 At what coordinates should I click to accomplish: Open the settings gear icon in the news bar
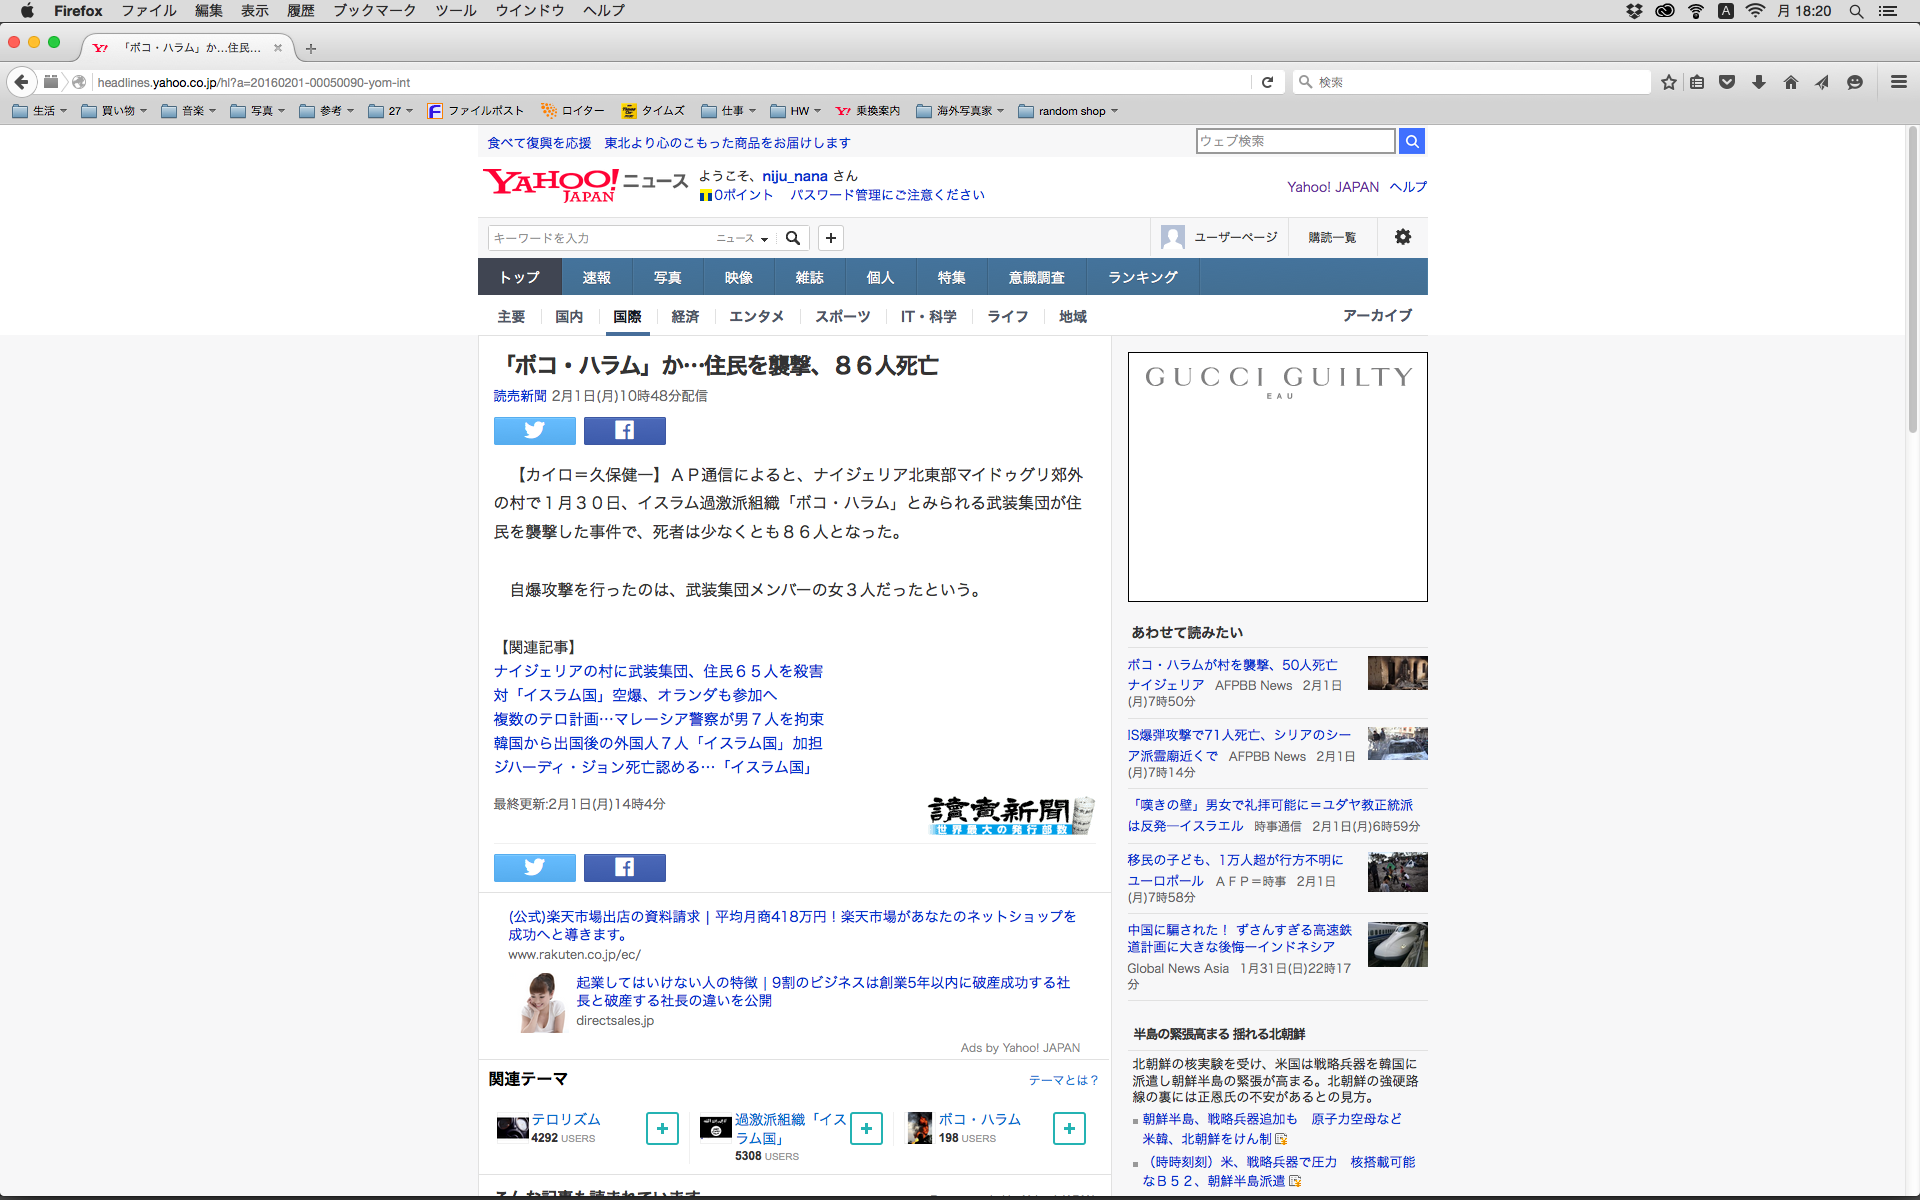[1402, 237]
